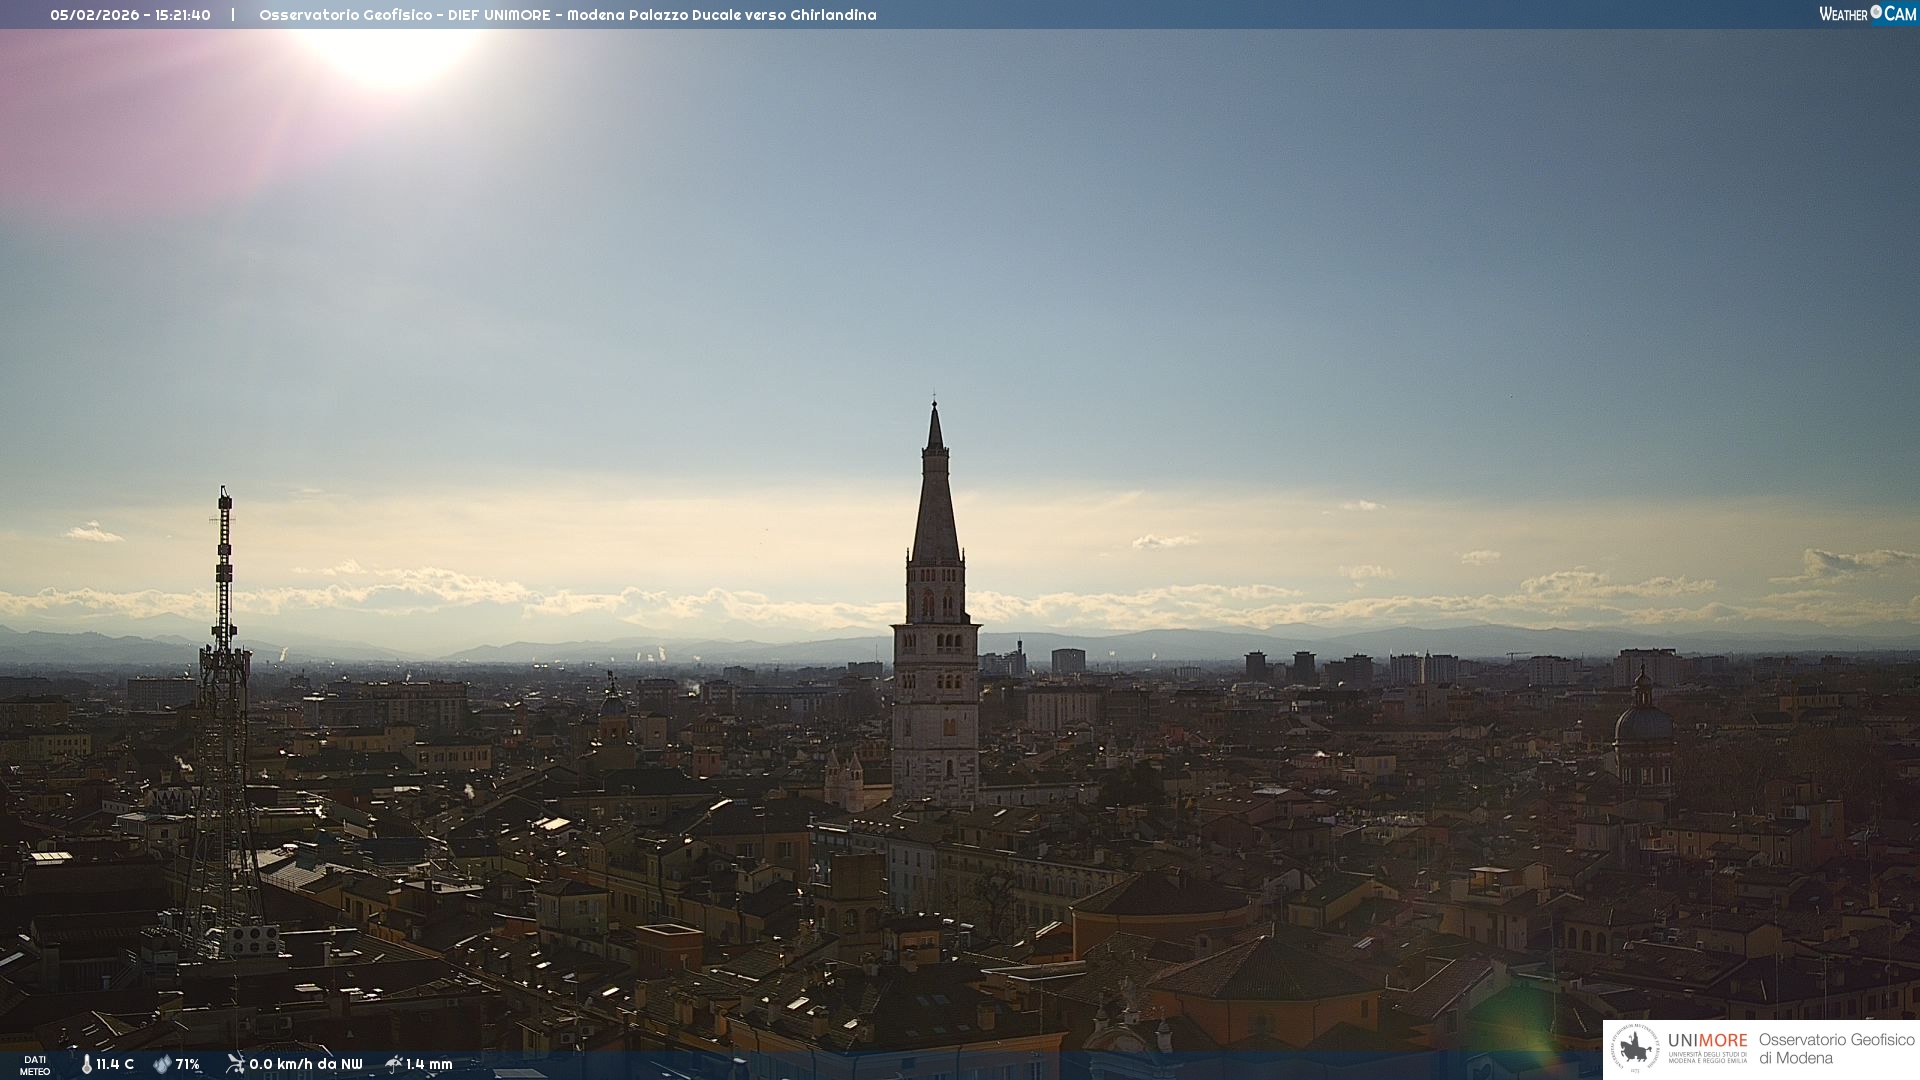The width and height of the screenshot is (1920, 1080).
Task: Click the rain umbrella icon
Action: click(x=394, y=1064)
